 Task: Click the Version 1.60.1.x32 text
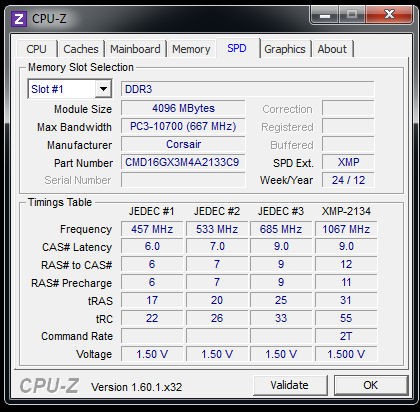(137, 387)
